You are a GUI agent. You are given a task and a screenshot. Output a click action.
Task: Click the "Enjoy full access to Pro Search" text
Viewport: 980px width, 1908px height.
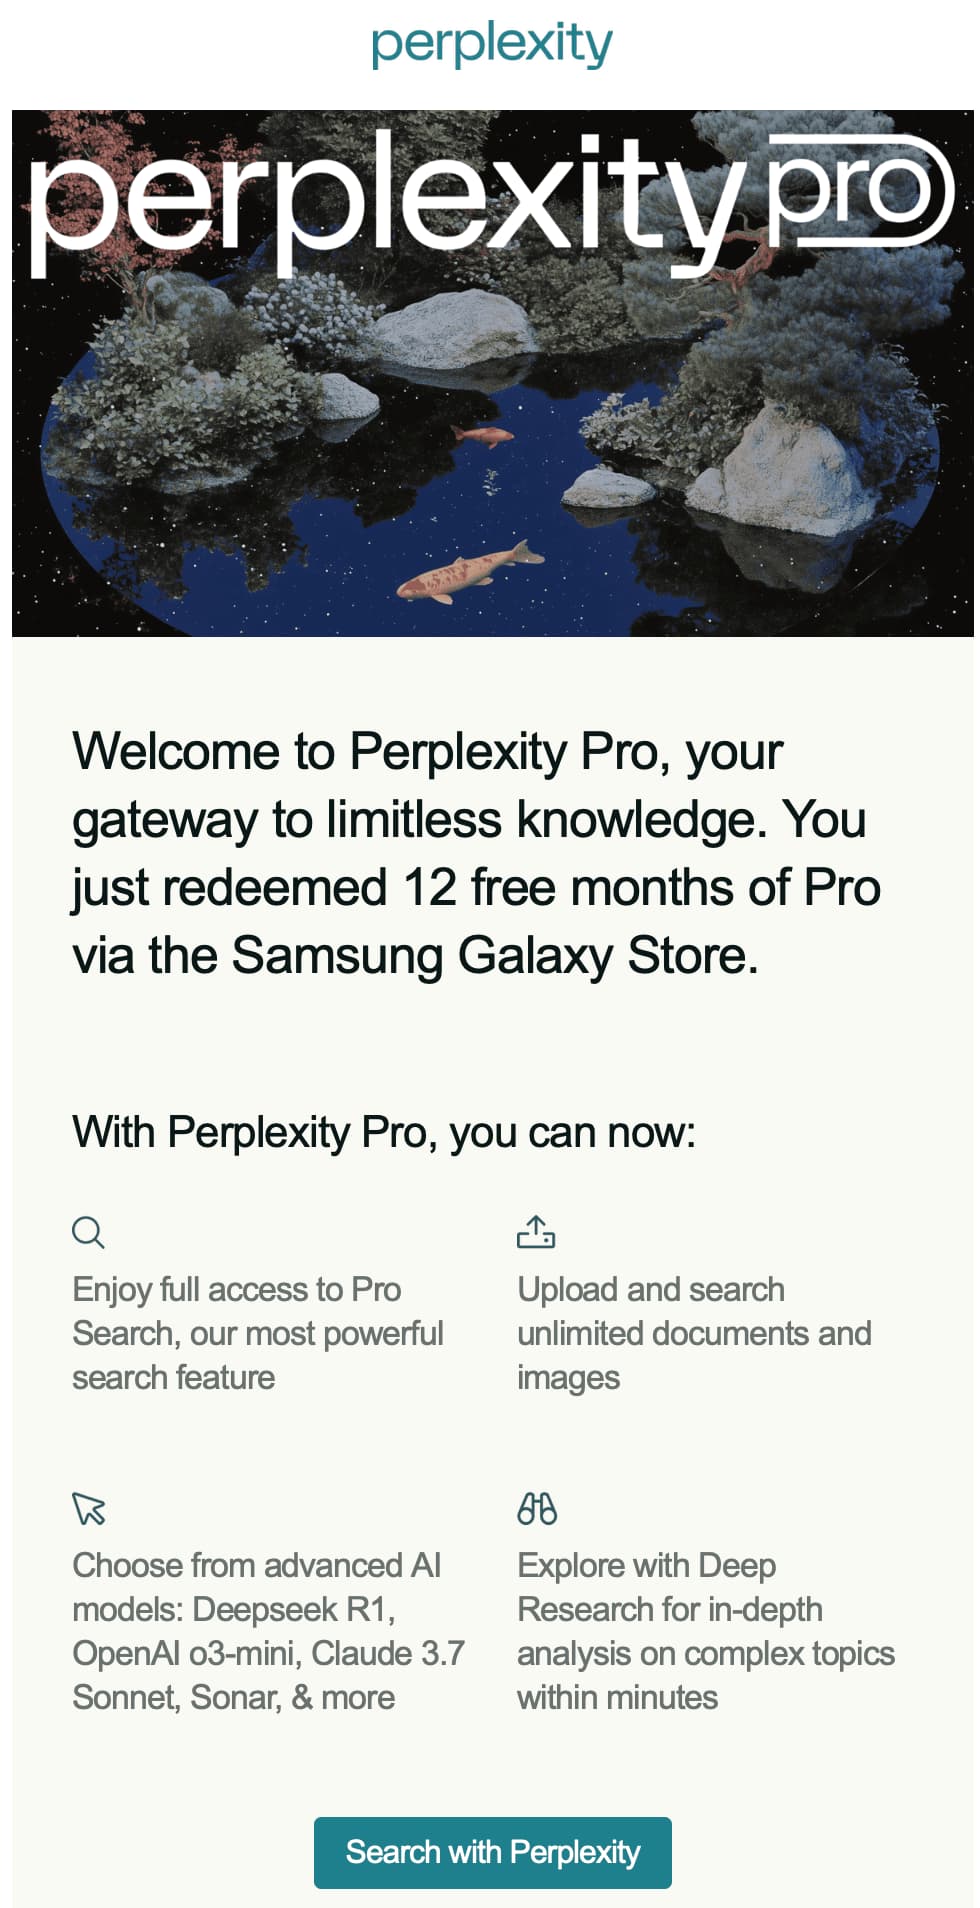257,1333
